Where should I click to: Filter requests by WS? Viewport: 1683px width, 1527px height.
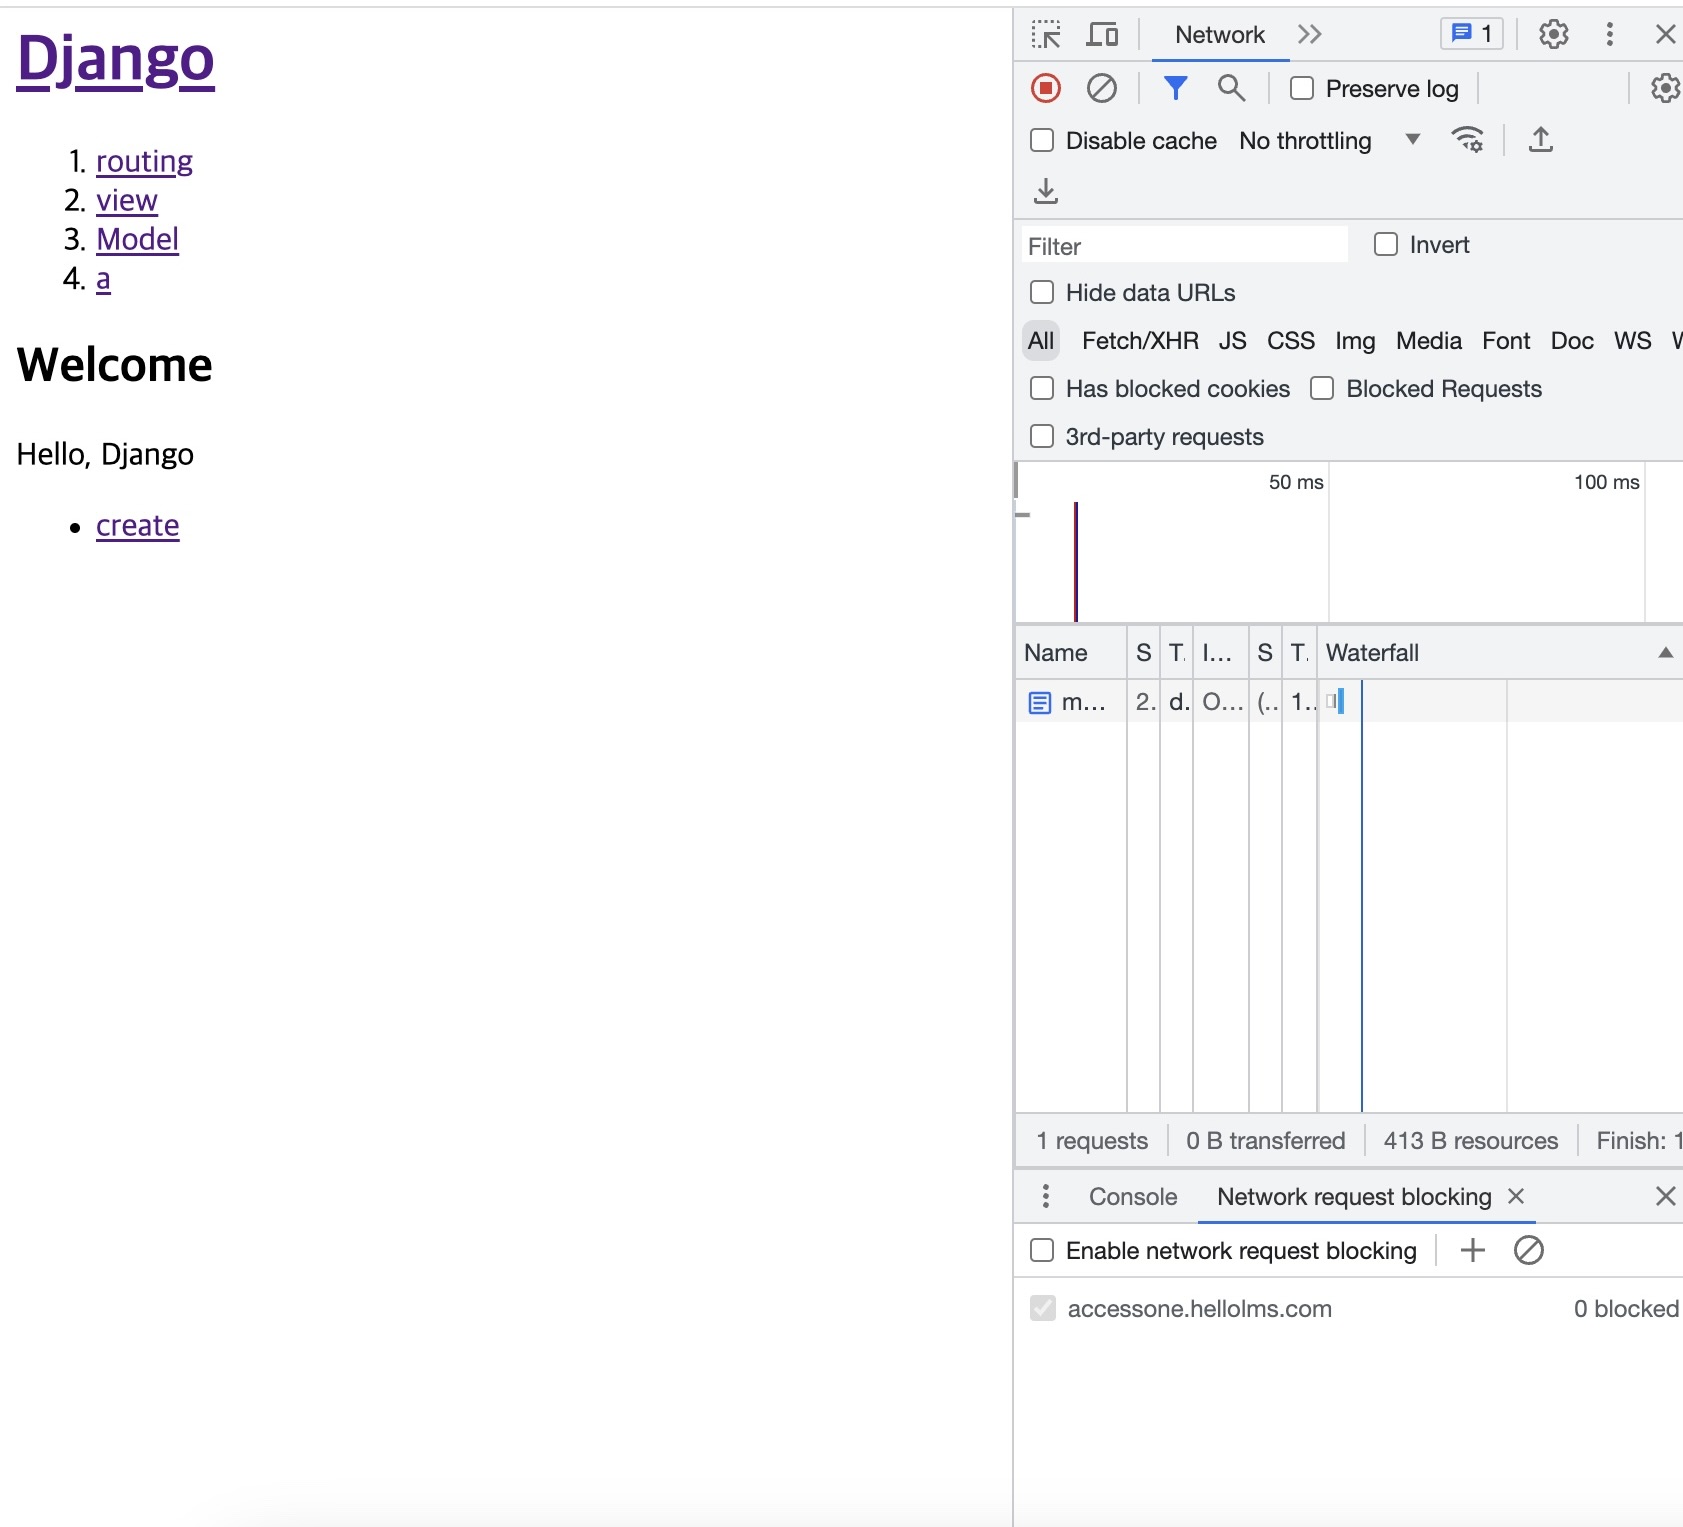[x=1632, y=341]
